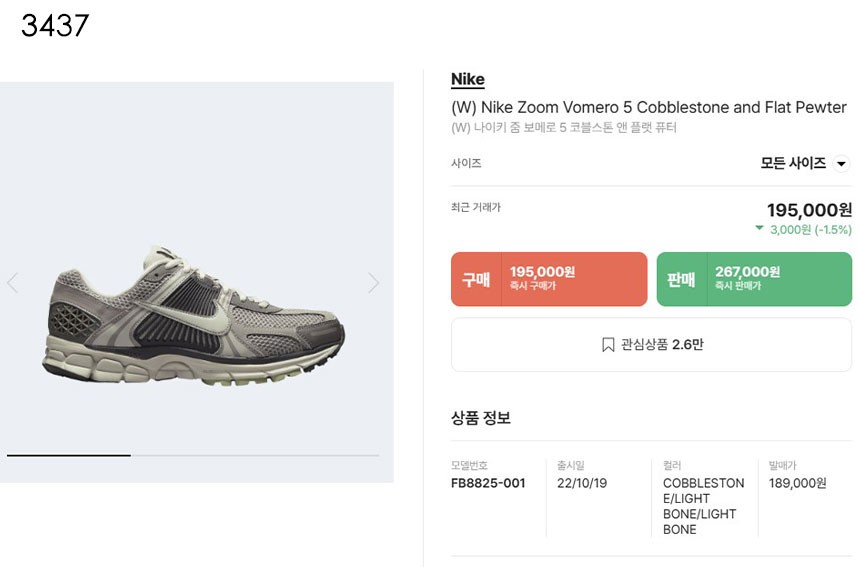Open the Nike brand link
The width and height of the screenshot is (860, 567).
click(467, 80)
